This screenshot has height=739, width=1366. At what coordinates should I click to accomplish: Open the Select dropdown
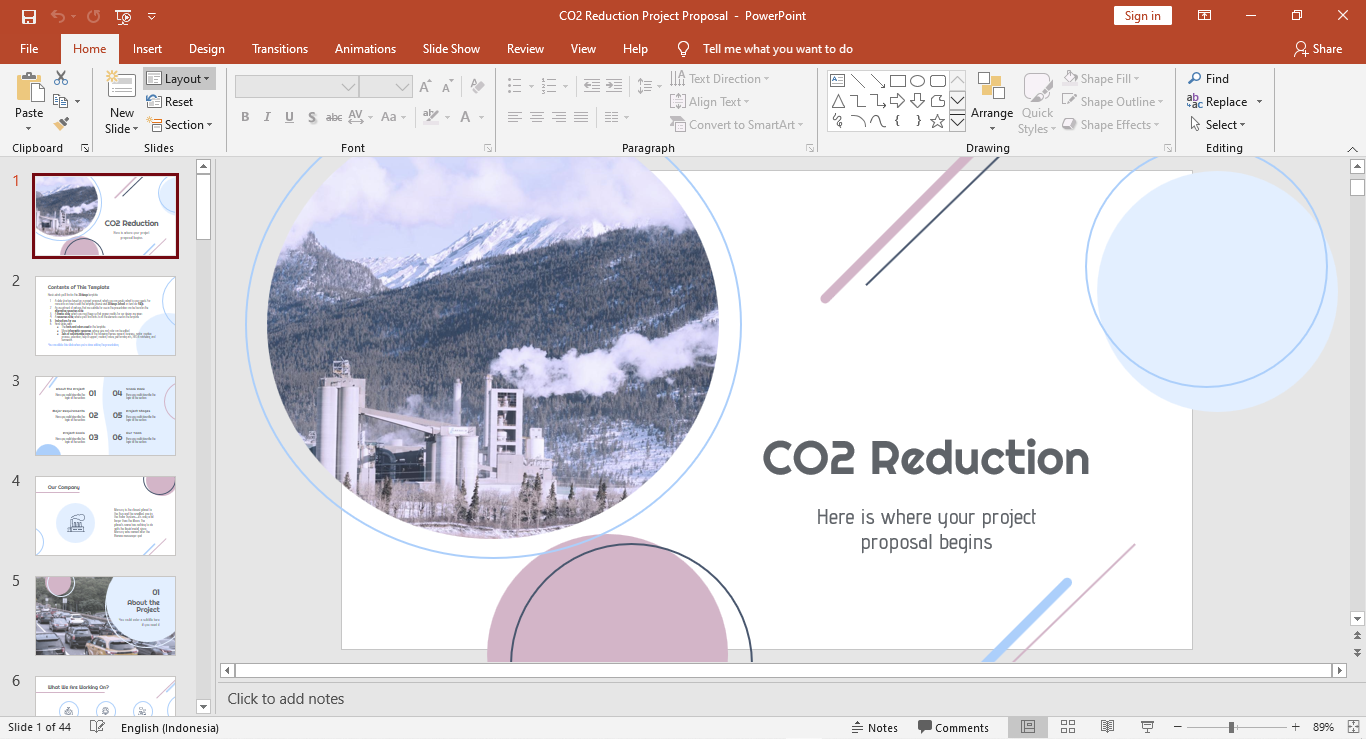1218,124
